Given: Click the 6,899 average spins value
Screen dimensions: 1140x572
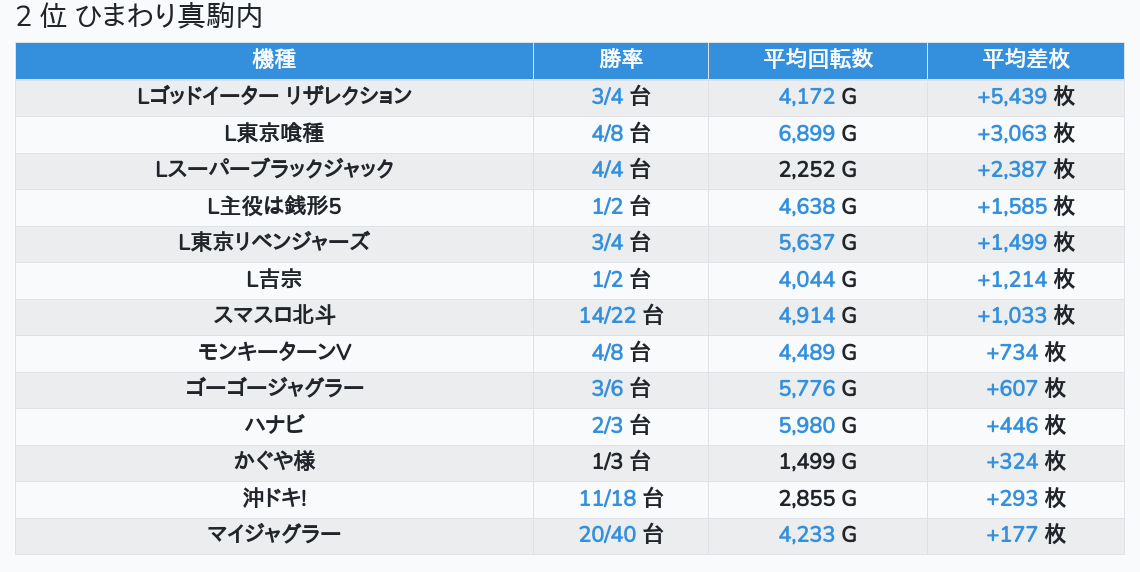Looking at the screenshot, I should pyautogui.click(x=806, y=133).
